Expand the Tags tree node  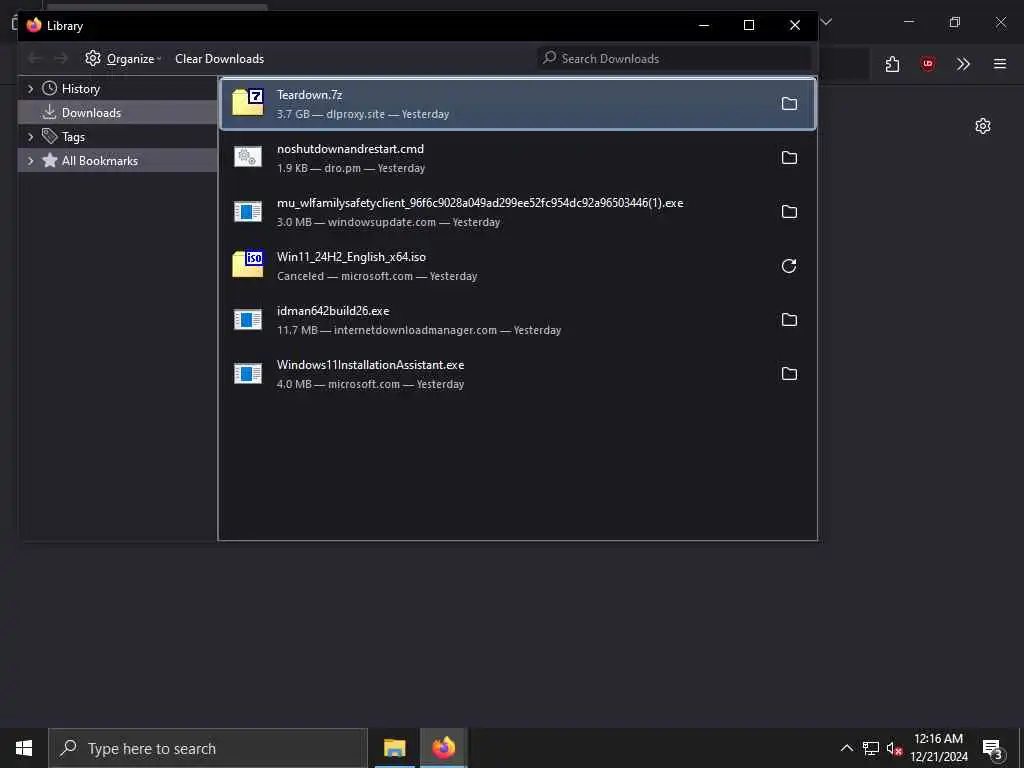point(30,136)
